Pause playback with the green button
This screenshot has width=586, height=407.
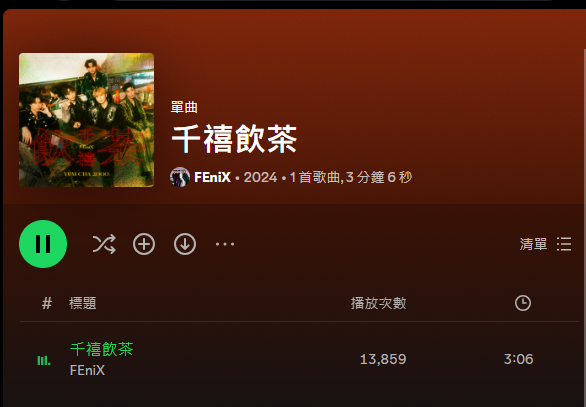[43, 244]
